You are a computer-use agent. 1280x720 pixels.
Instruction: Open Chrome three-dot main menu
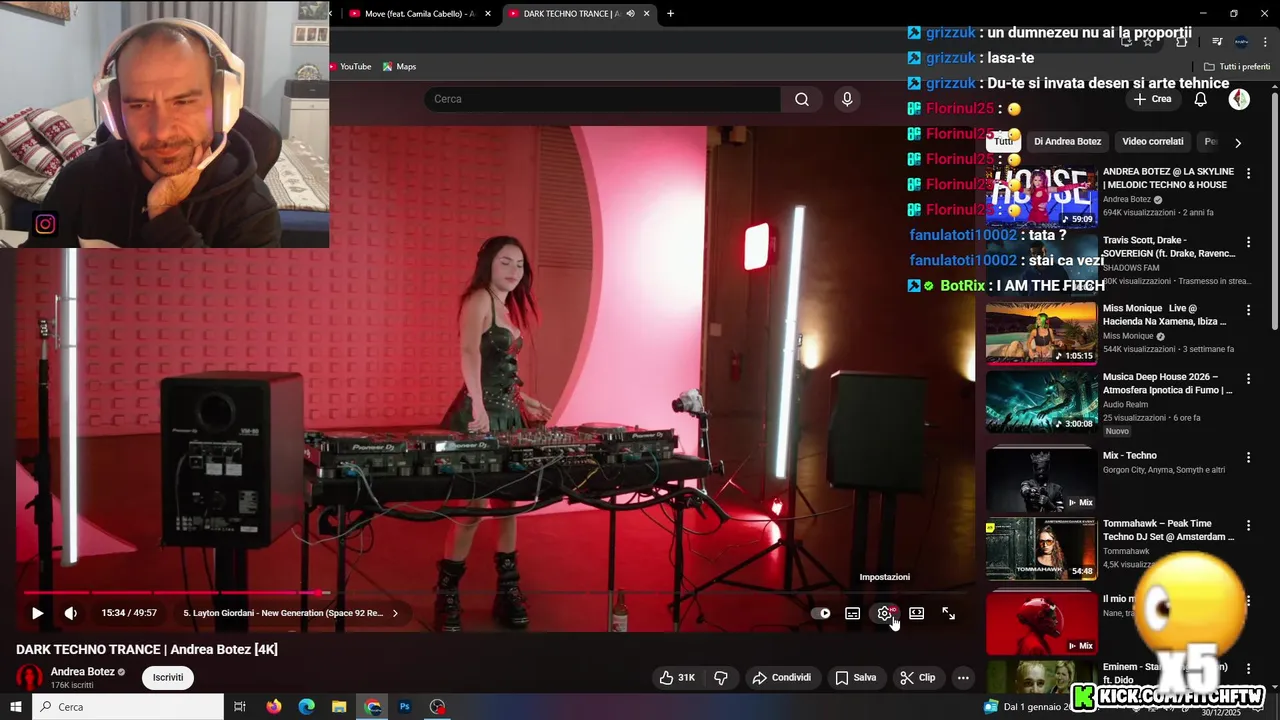pos(1266,41)
